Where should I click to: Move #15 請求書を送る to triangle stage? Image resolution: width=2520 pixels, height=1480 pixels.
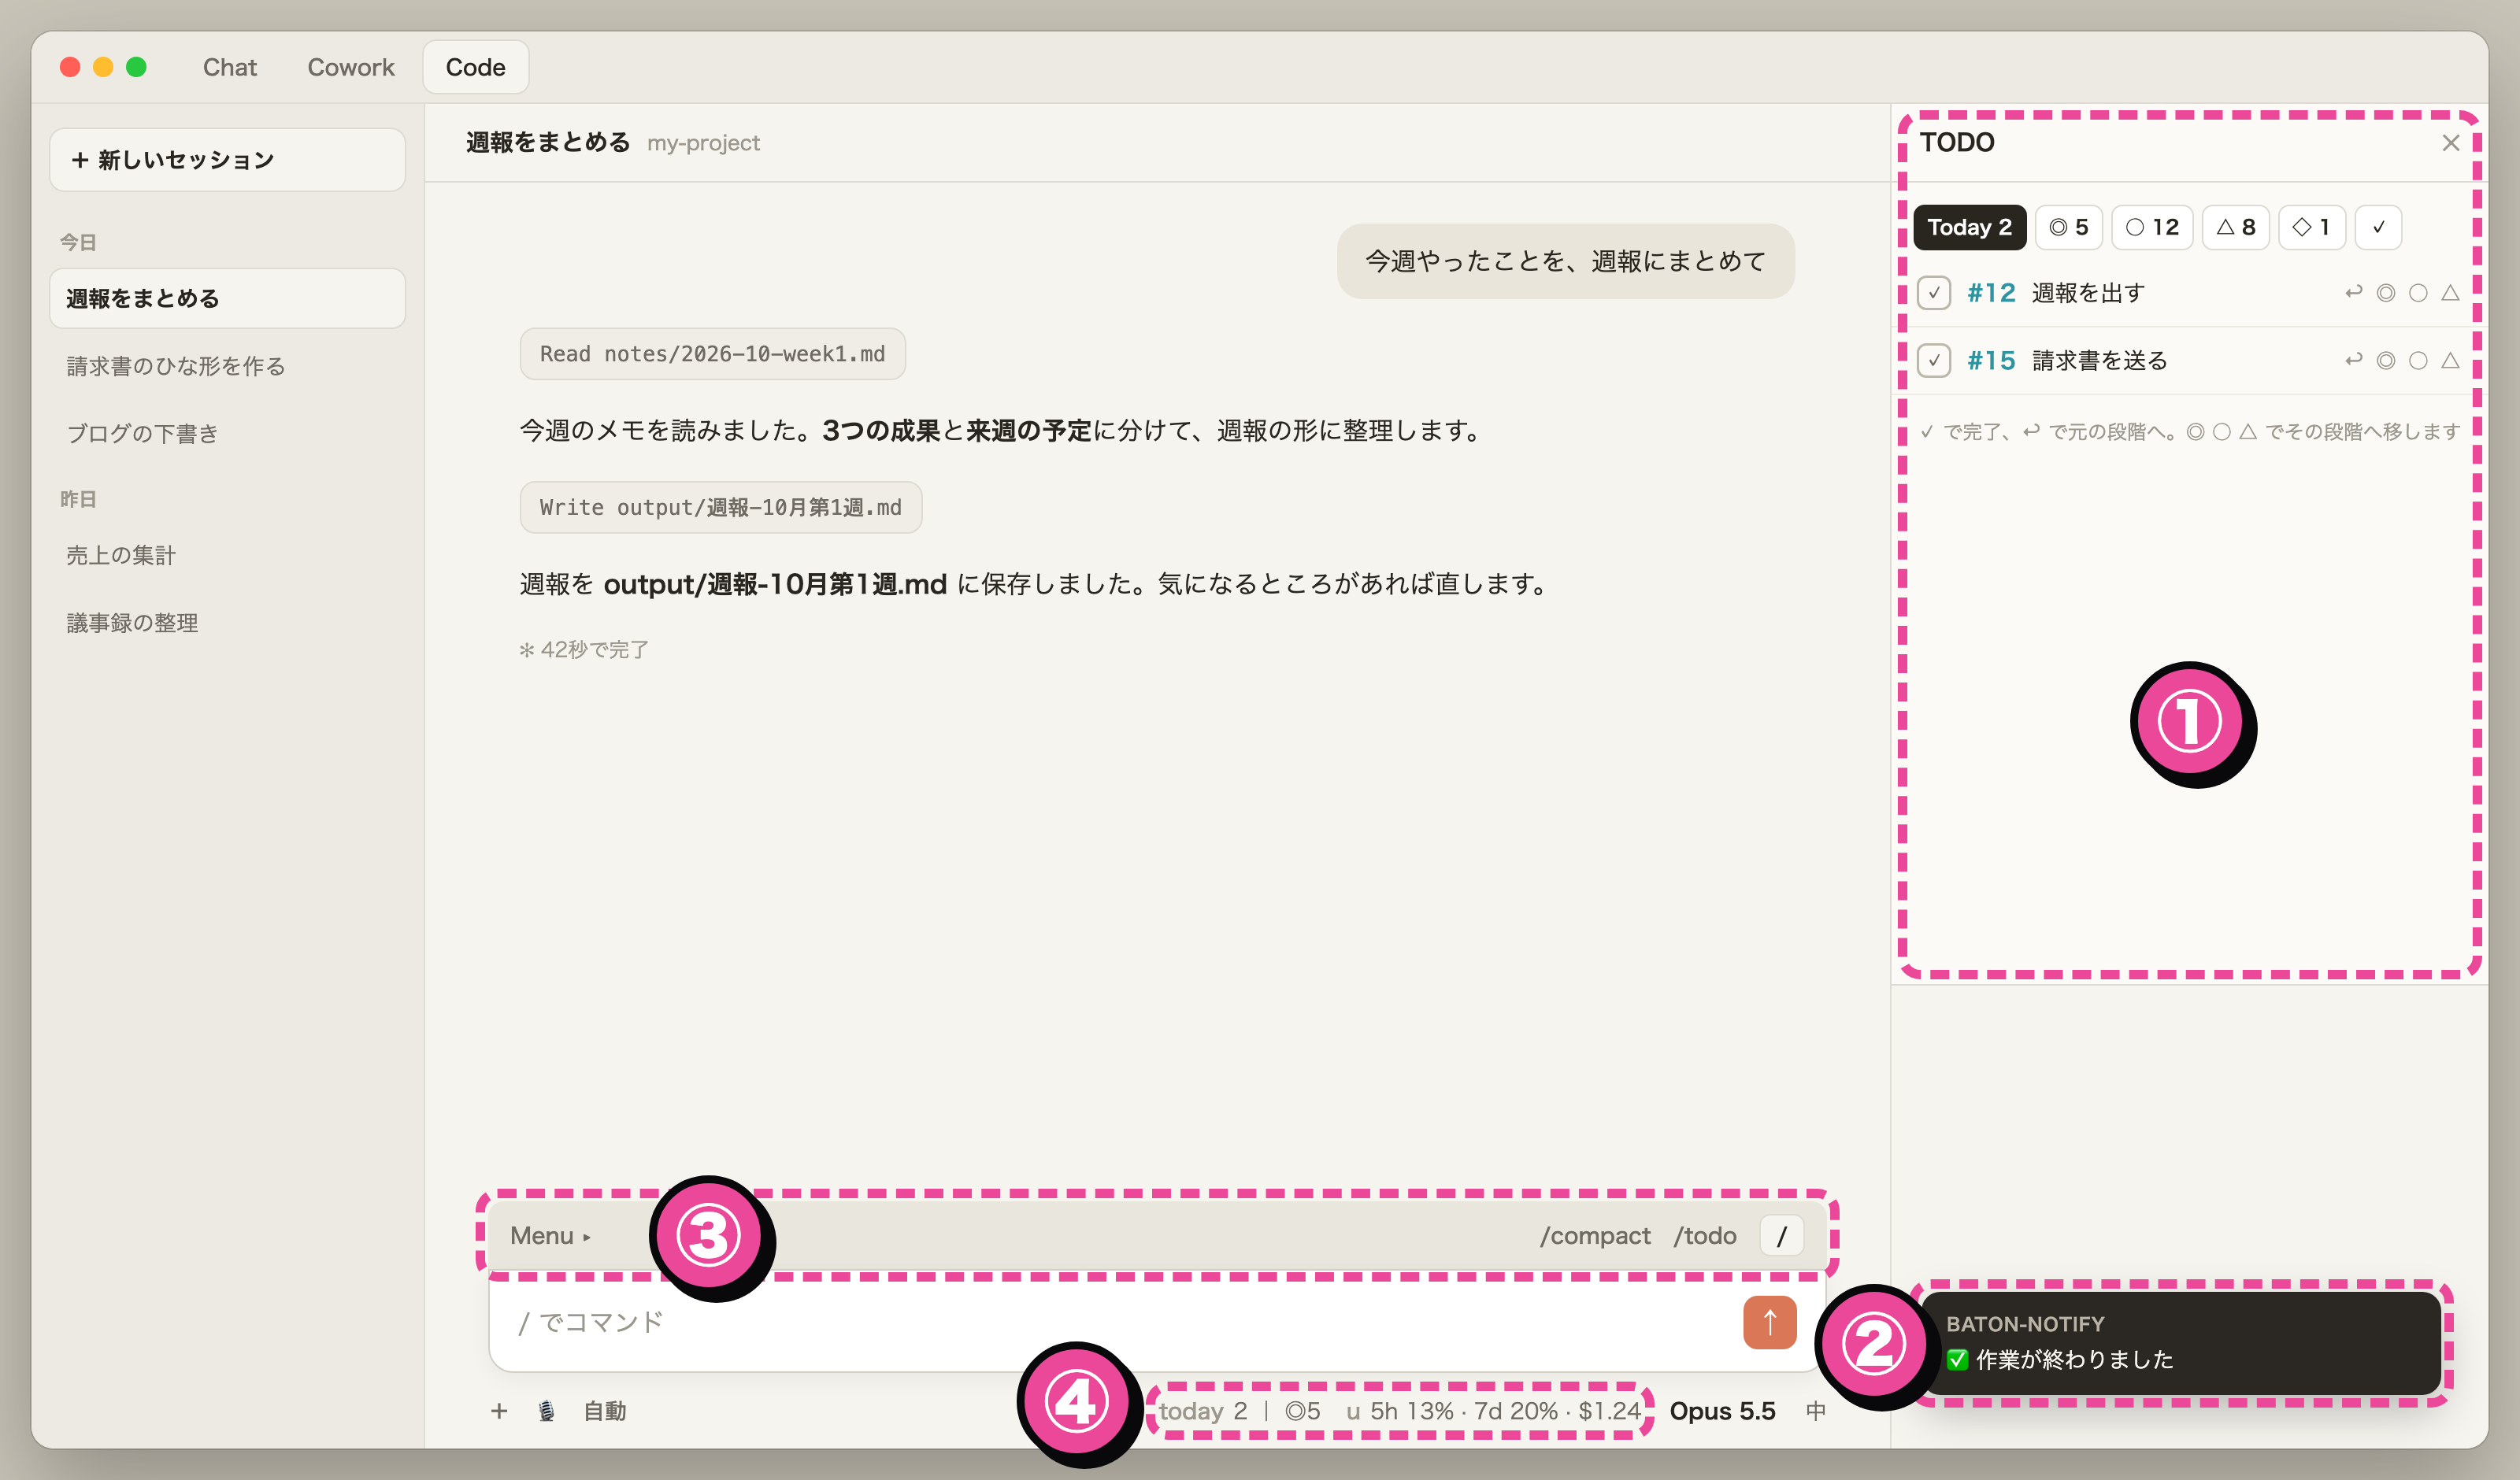(2450, 360)
